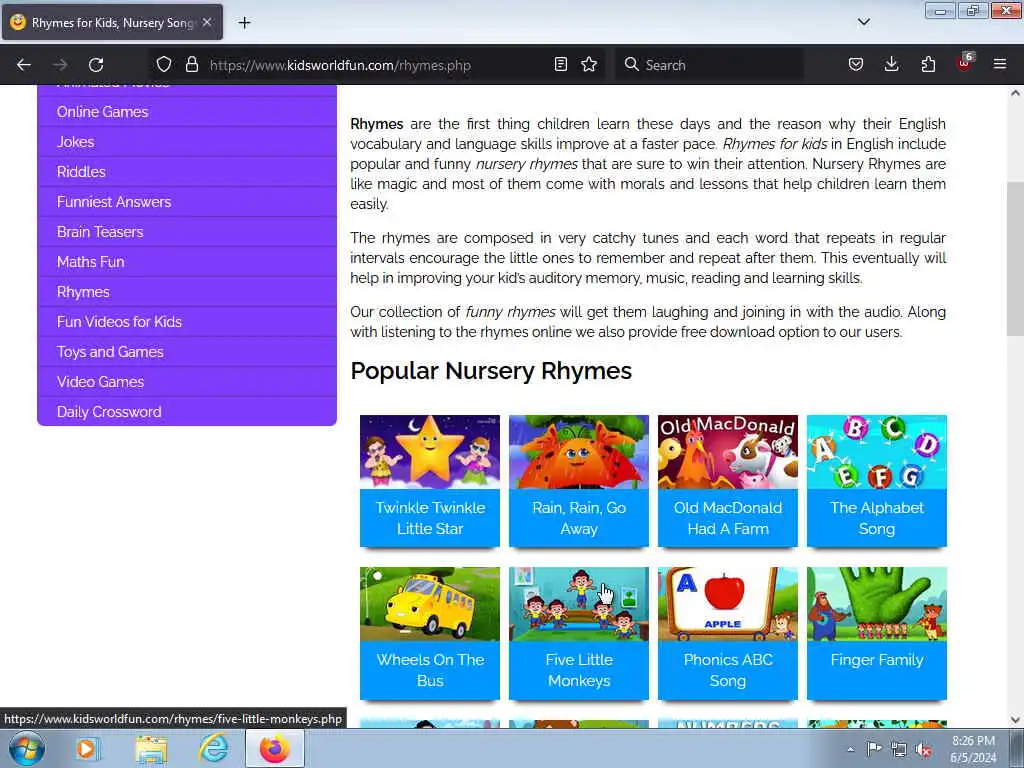The image size is (1024, 768).
Task: Click Finger Family label
Action: click(876, 660)
